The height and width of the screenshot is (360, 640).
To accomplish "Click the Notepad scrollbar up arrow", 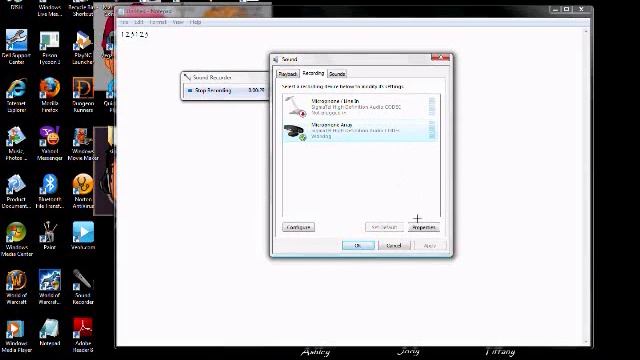I will (x=586, y=31).
